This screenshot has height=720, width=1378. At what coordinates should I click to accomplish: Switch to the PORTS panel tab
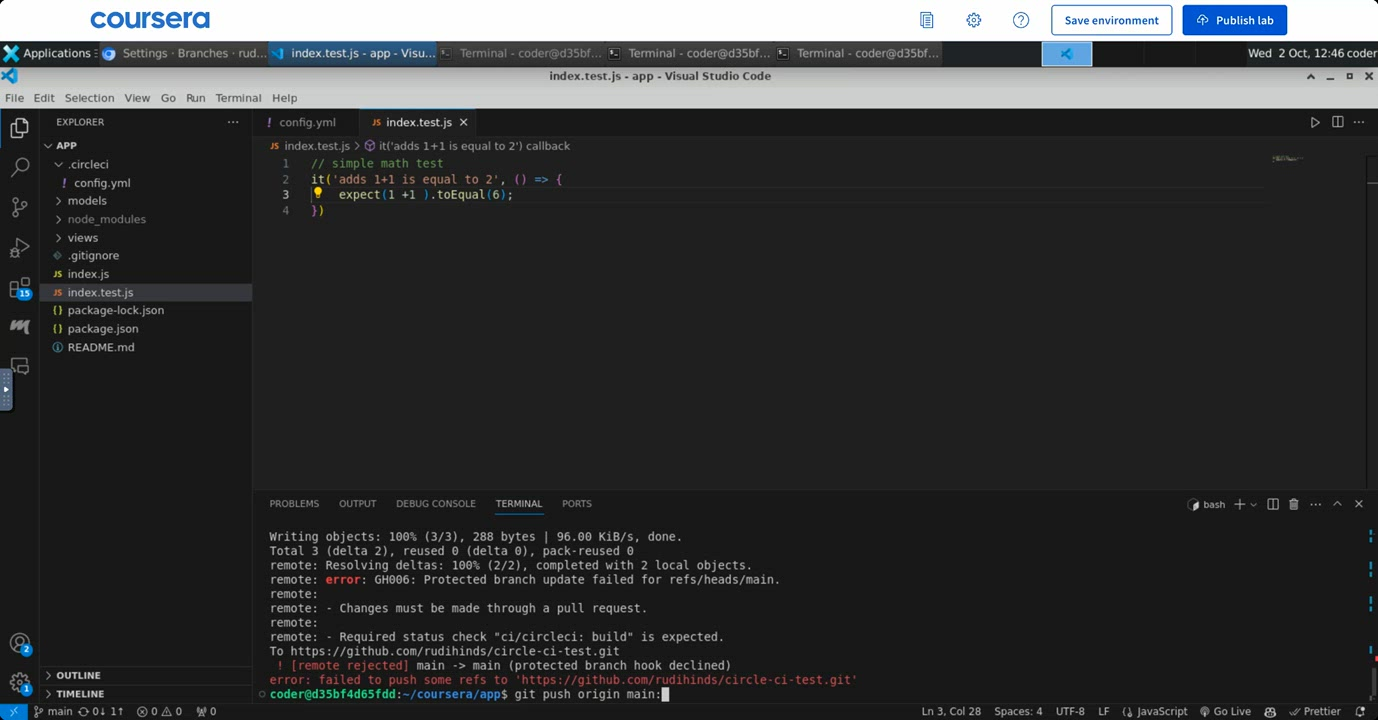577,504
